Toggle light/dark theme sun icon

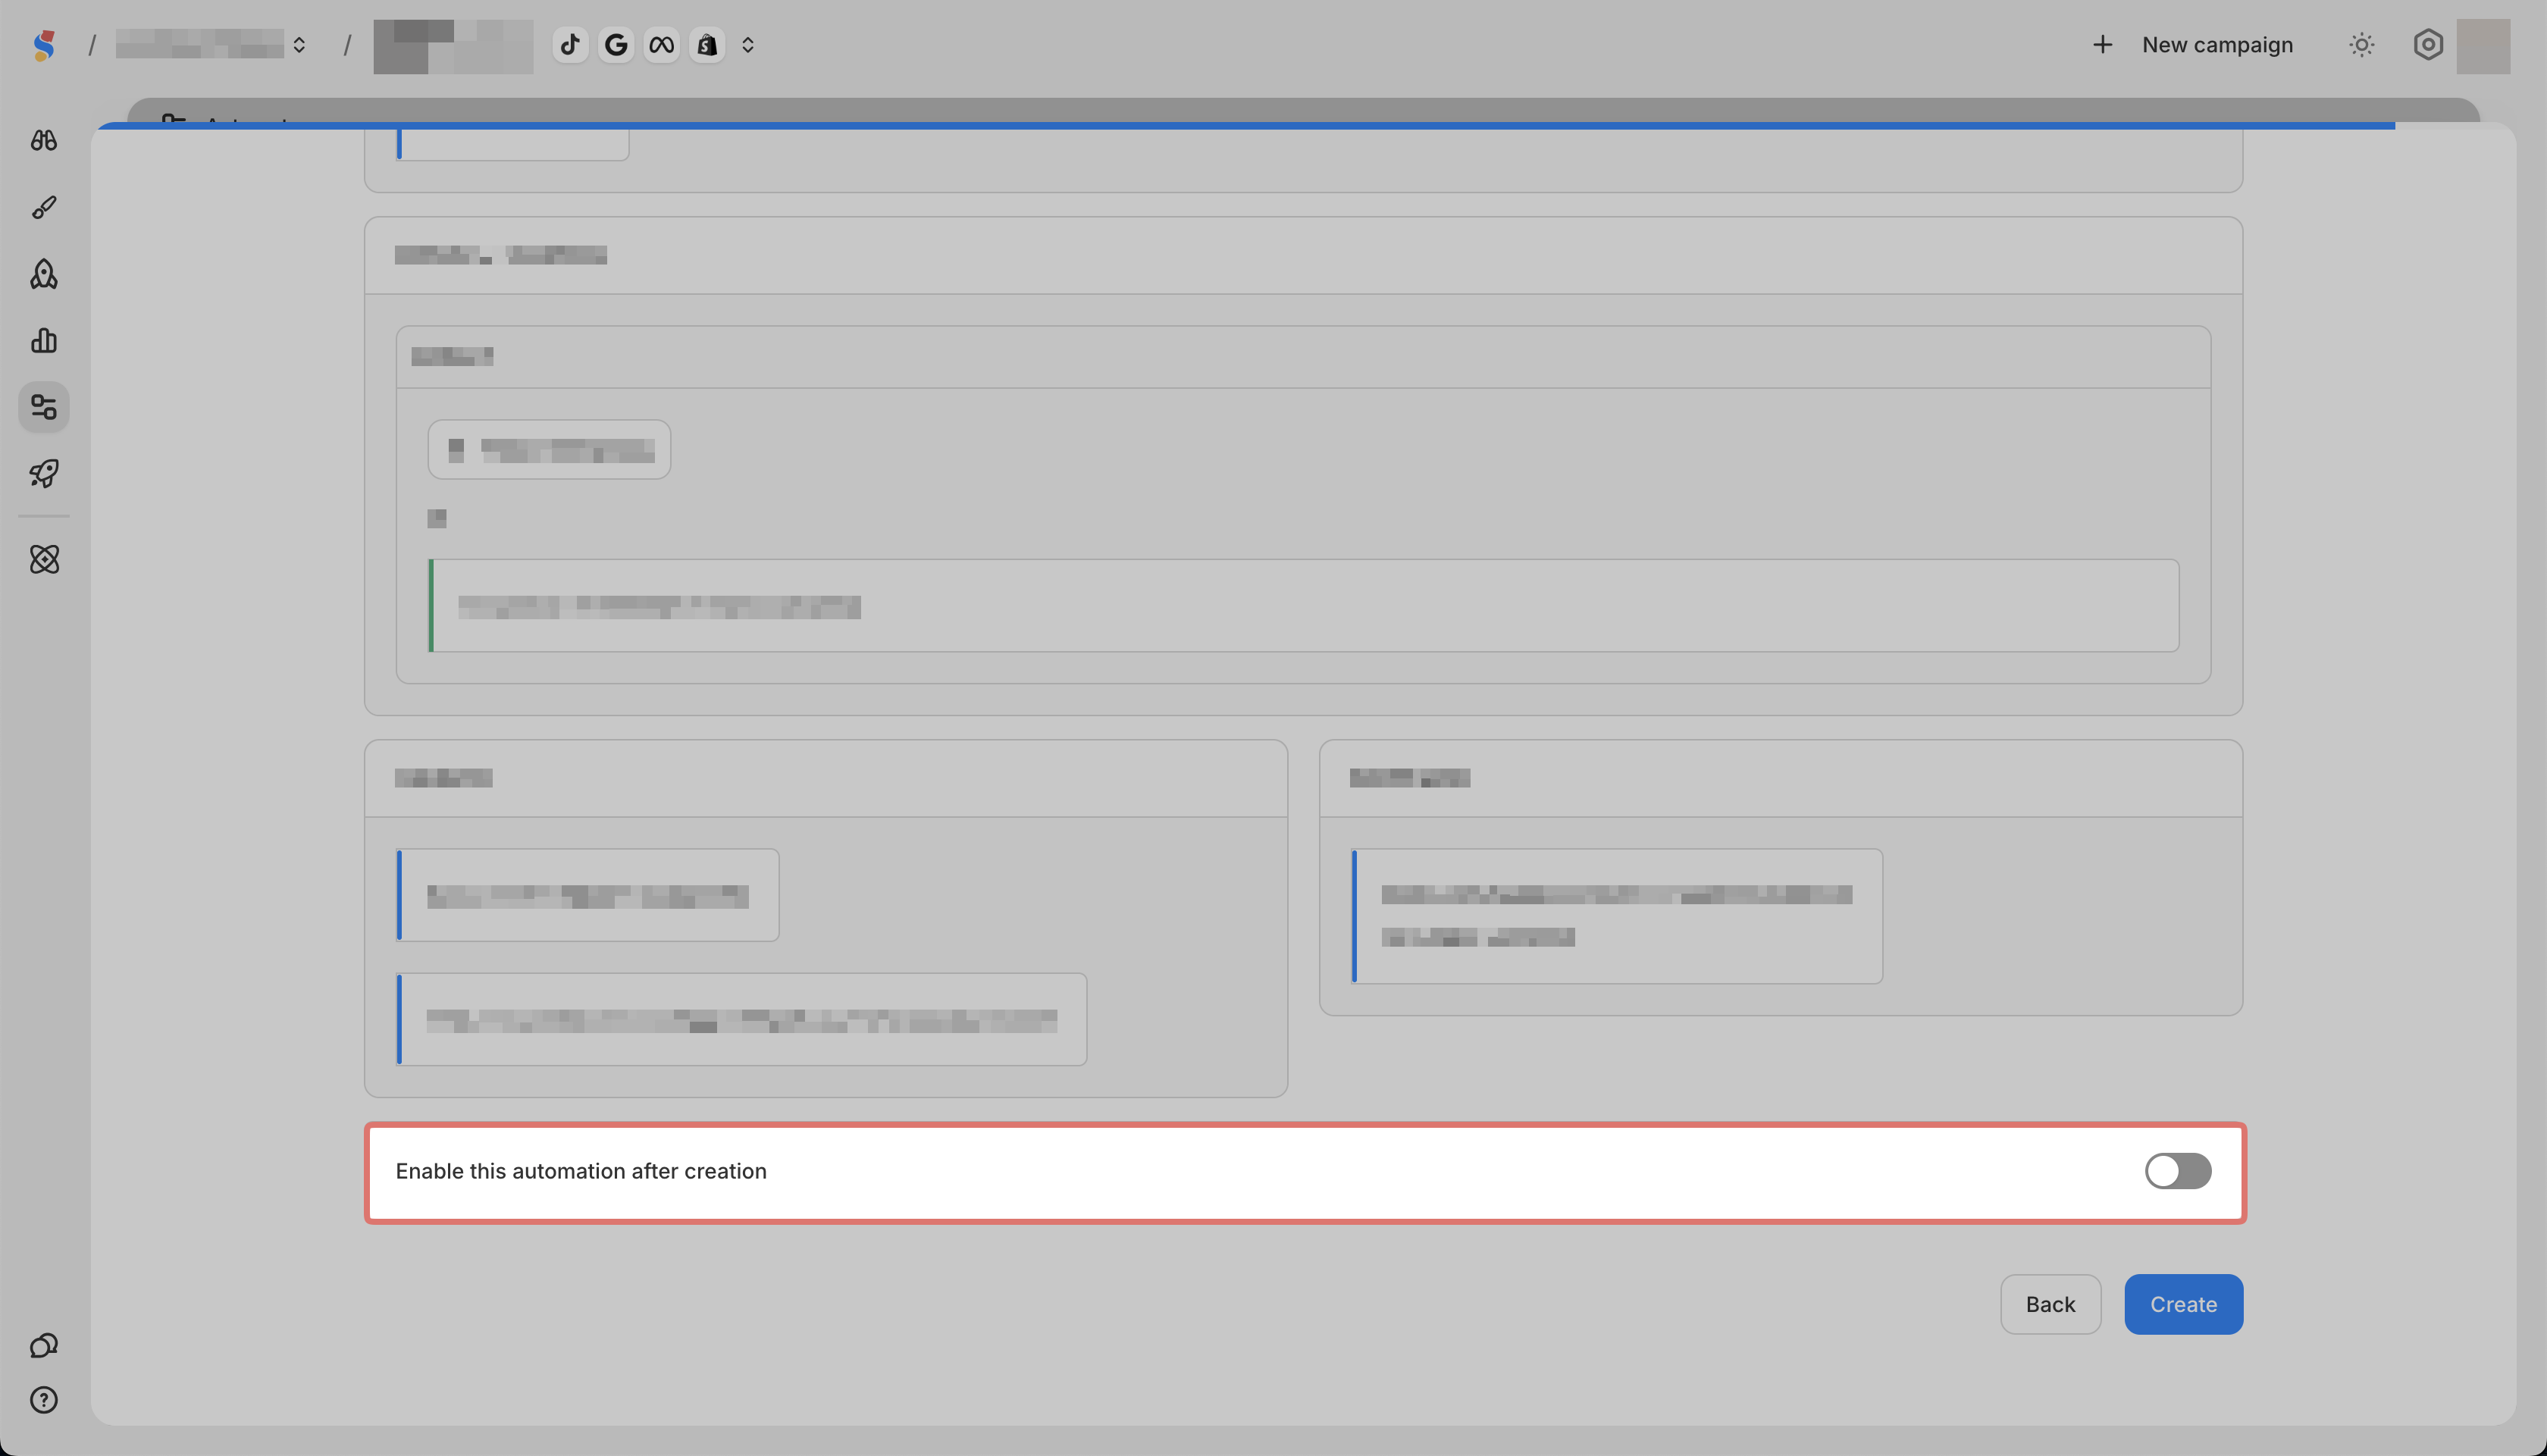click(2361, 45)
